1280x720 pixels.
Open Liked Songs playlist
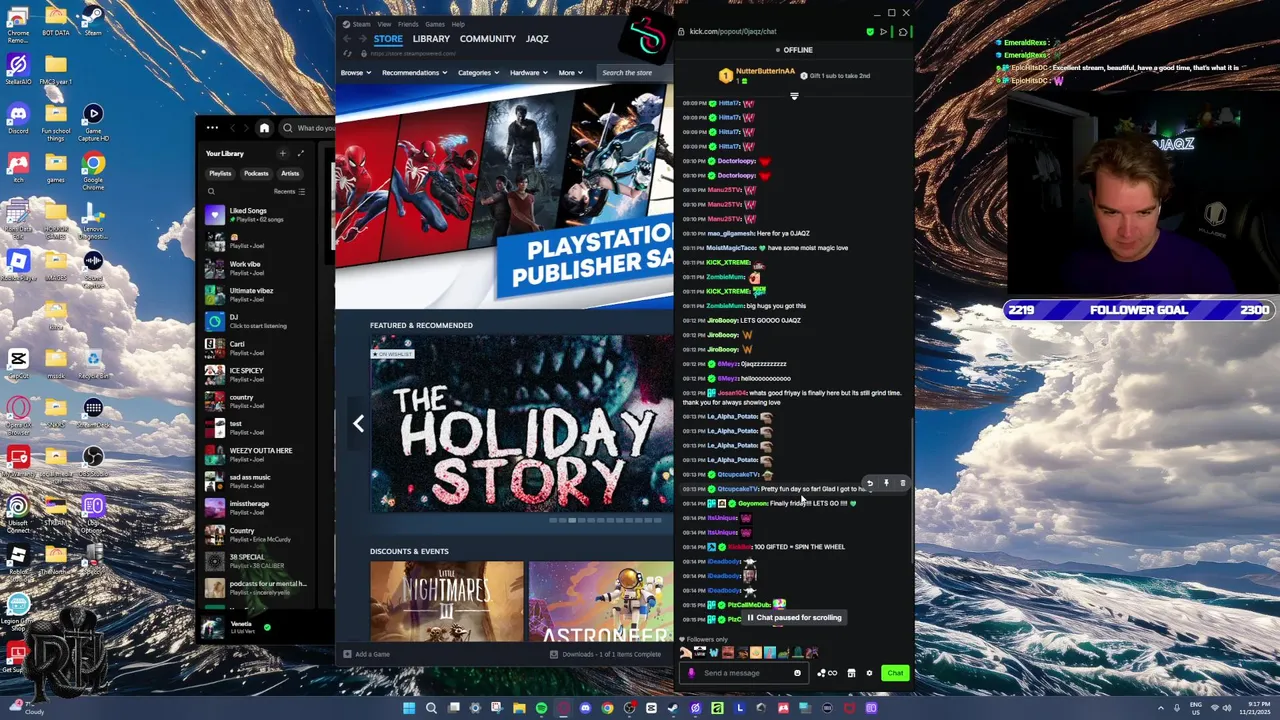coord(260,215)
